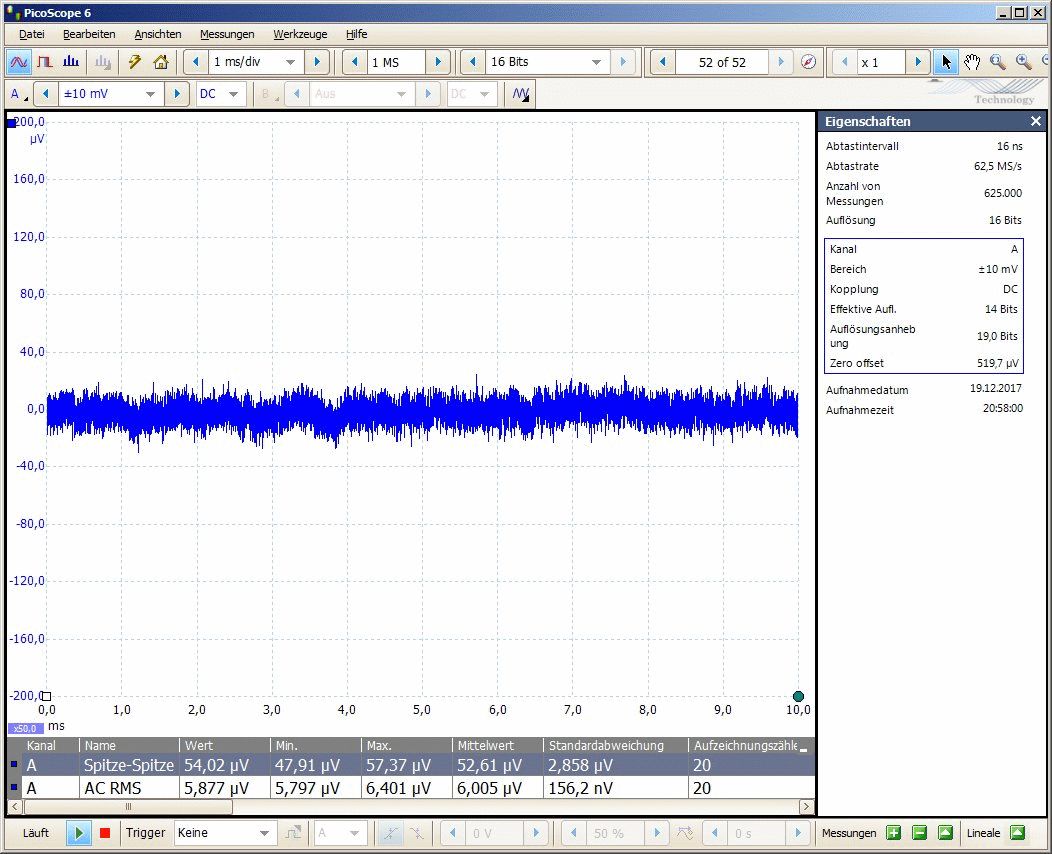Switch to oscilloscope mode icon
The height and width of the screenshot is (854, 1052).
coord(19,62)
